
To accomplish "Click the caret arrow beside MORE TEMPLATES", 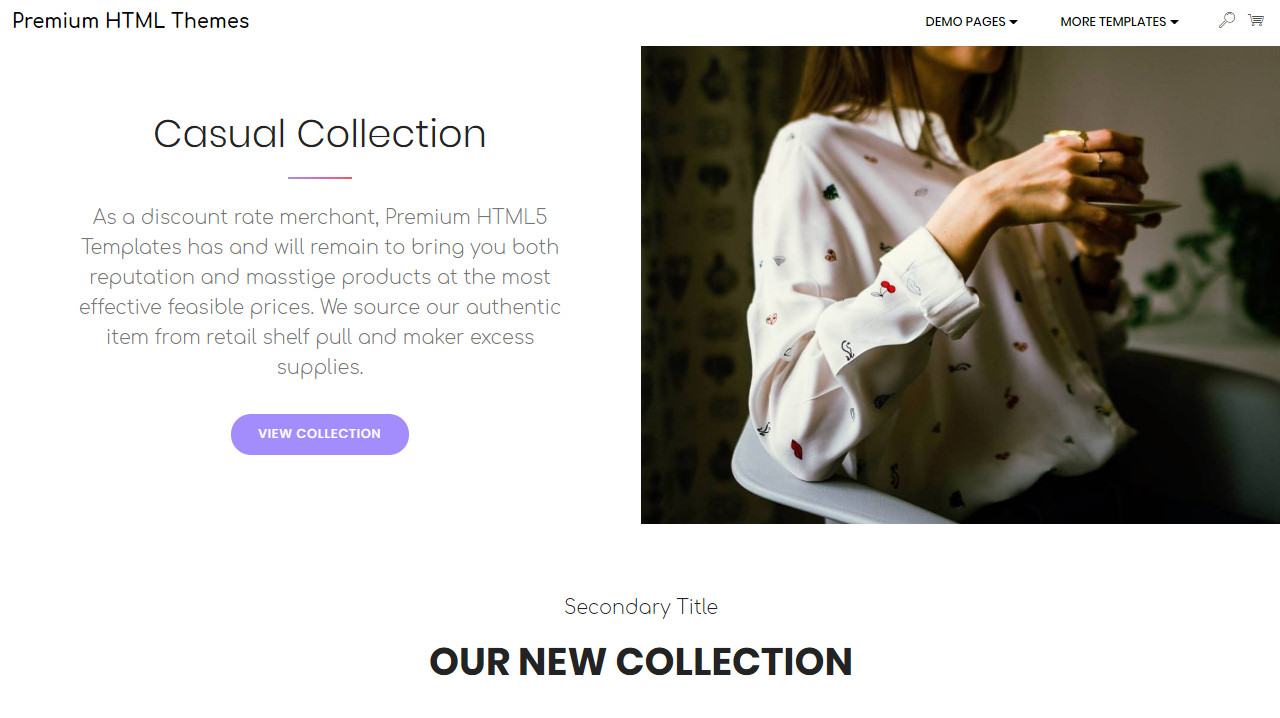I will click(x=1174, y=22).
